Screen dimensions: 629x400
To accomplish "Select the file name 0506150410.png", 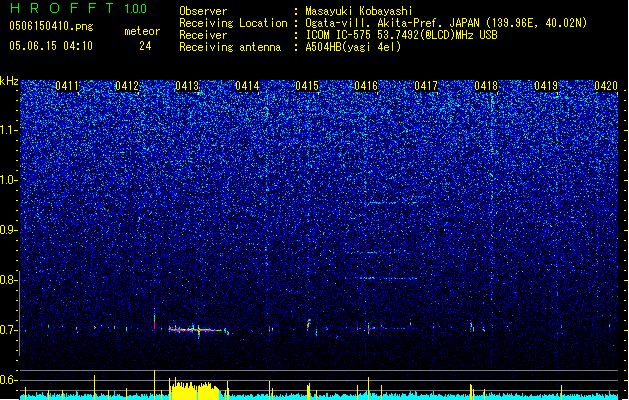I will click(x=51, y=26).
